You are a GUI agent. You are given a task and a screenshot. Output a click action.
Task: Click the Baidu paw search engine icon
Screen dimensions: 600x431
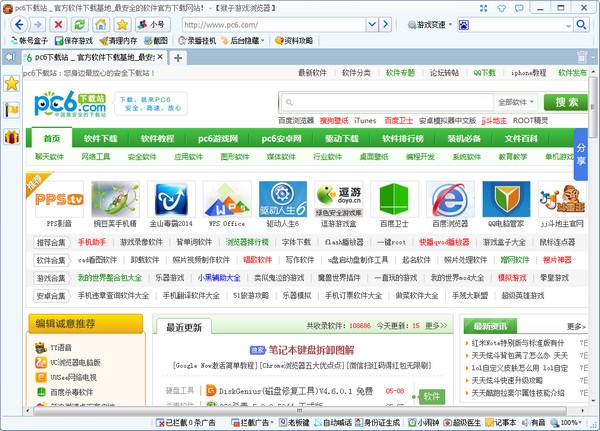464,25
